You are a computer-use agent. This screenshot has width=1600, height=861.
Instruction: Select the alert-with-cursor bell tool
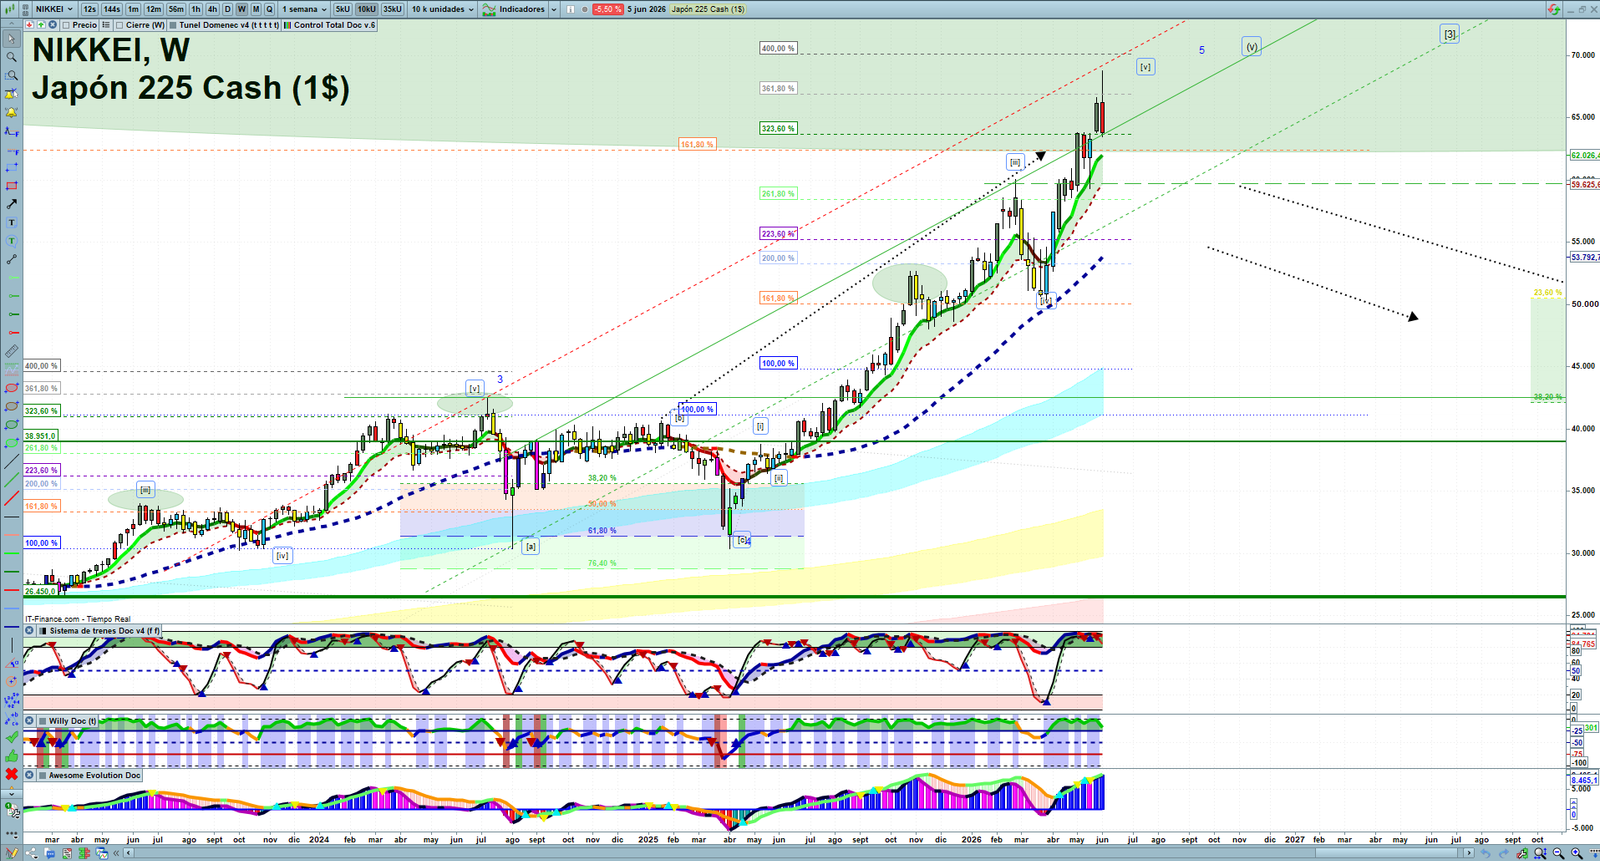click(x=11, y=94)
